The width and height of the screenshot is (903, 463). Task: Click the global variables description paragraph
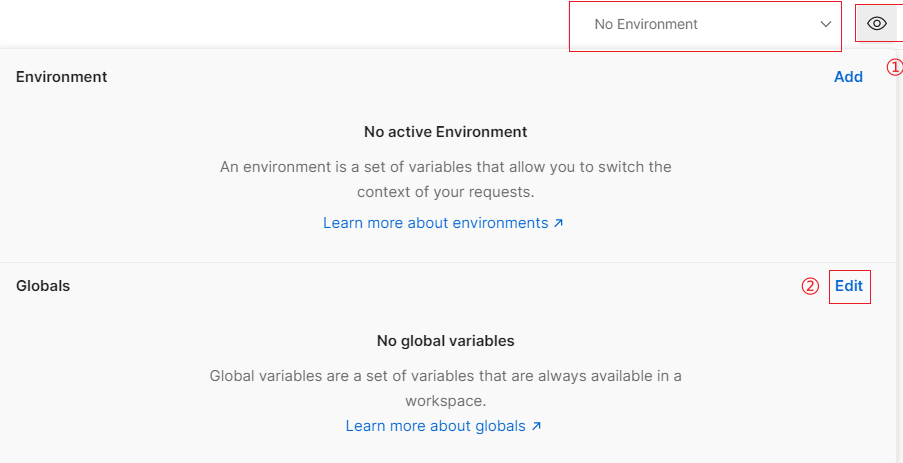tap(446, 388)
